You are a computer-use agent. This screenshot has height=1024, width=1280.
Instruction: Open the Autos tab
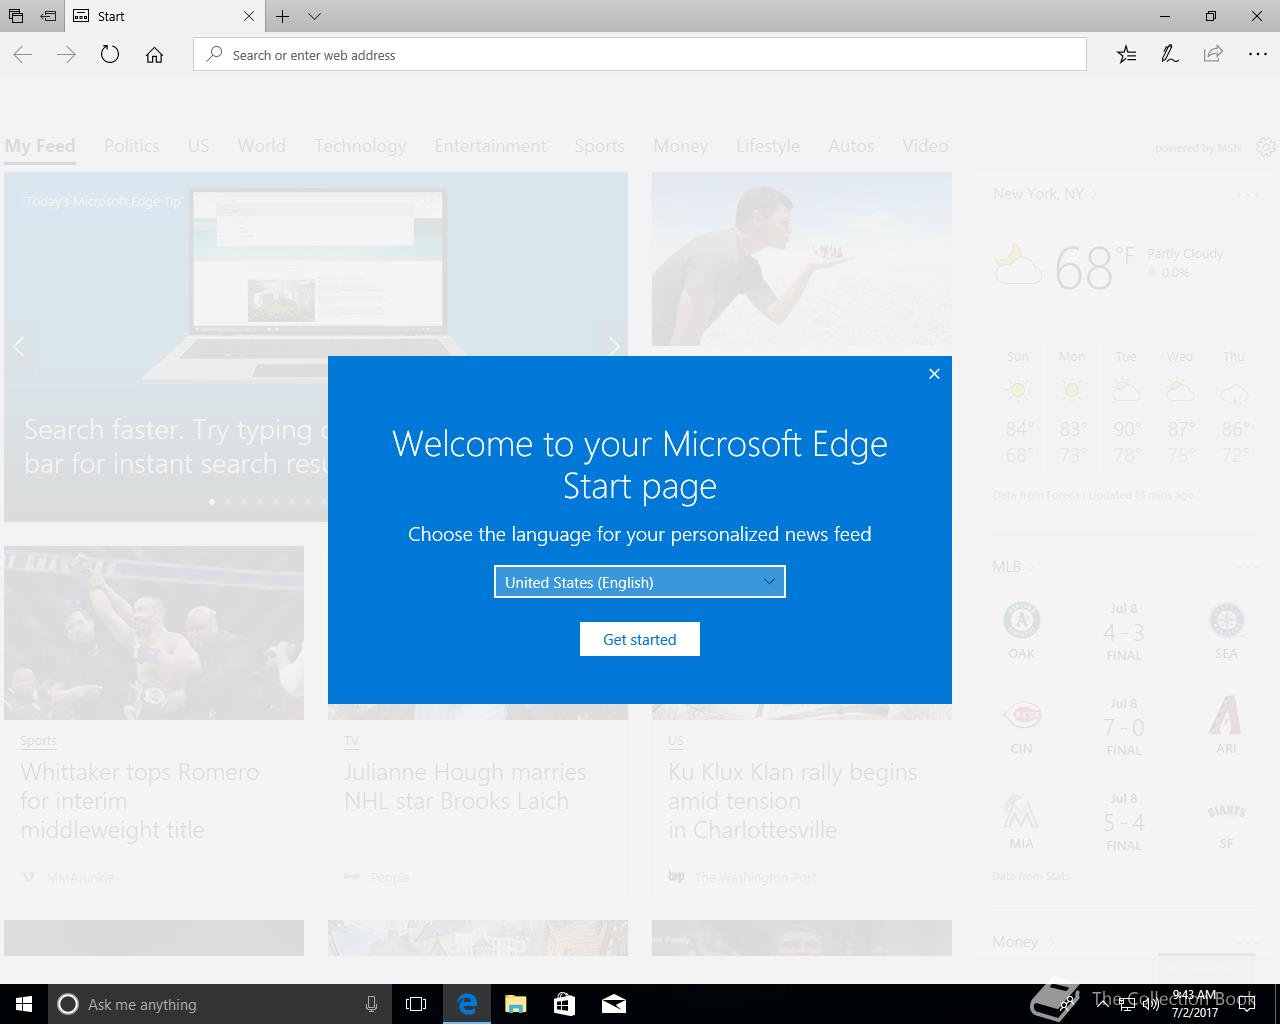click(851, 146)
